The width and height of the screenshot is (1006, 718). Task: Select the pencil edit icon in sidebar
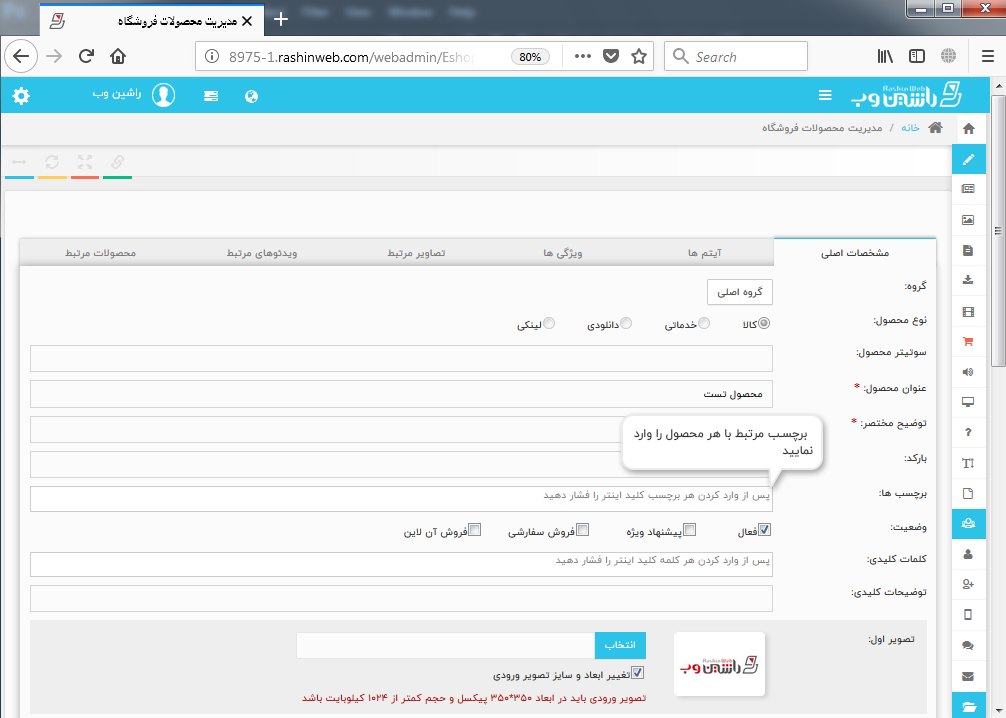pyautogui.click(x=969, y=159)
